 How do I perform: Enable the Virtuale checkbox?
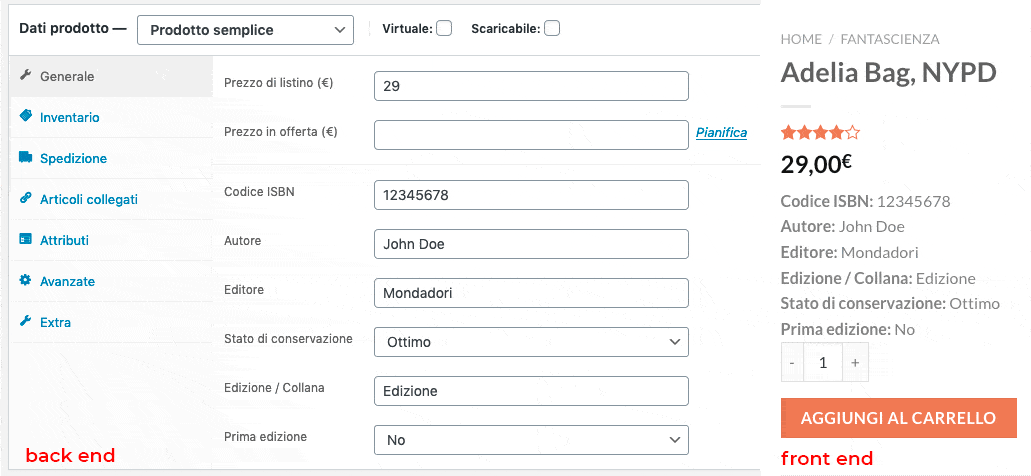444,28
